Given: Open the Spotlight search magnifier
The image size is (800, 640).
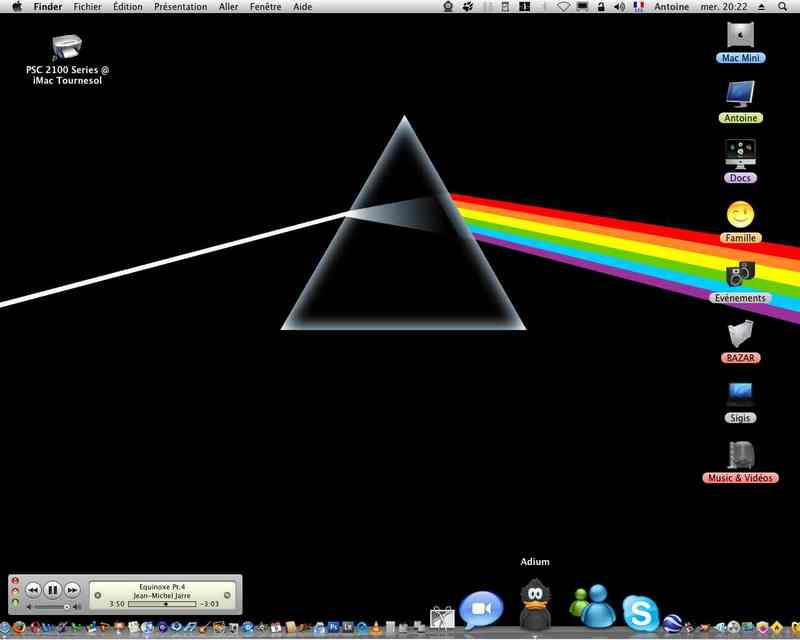Looking at the screenshot, I should point(782,7).
